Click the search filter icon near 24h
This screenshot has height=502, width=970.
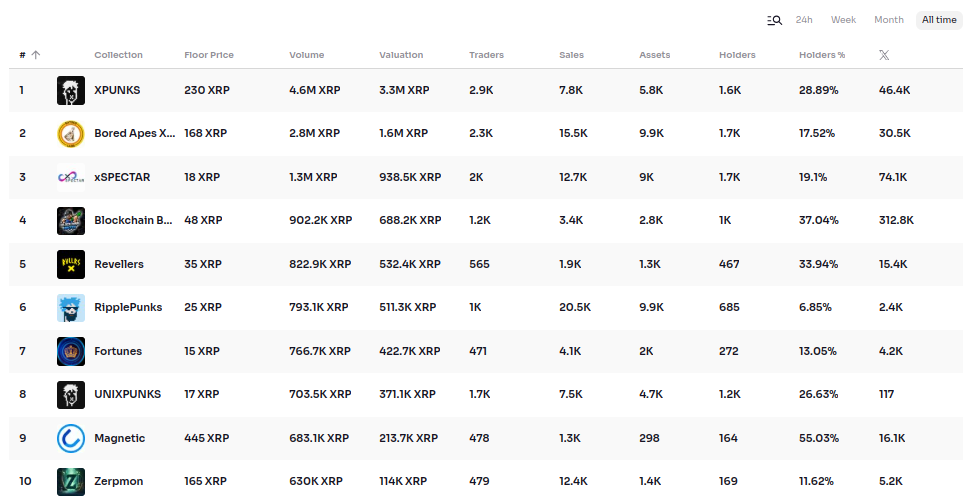(774, 20)
